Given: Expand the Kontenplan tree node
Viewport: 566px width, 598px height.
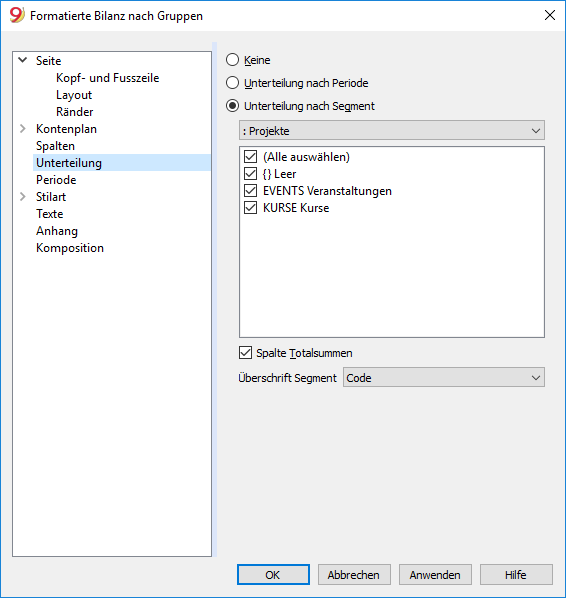Looking at the screenshot, I should click(x=23, y=129).
